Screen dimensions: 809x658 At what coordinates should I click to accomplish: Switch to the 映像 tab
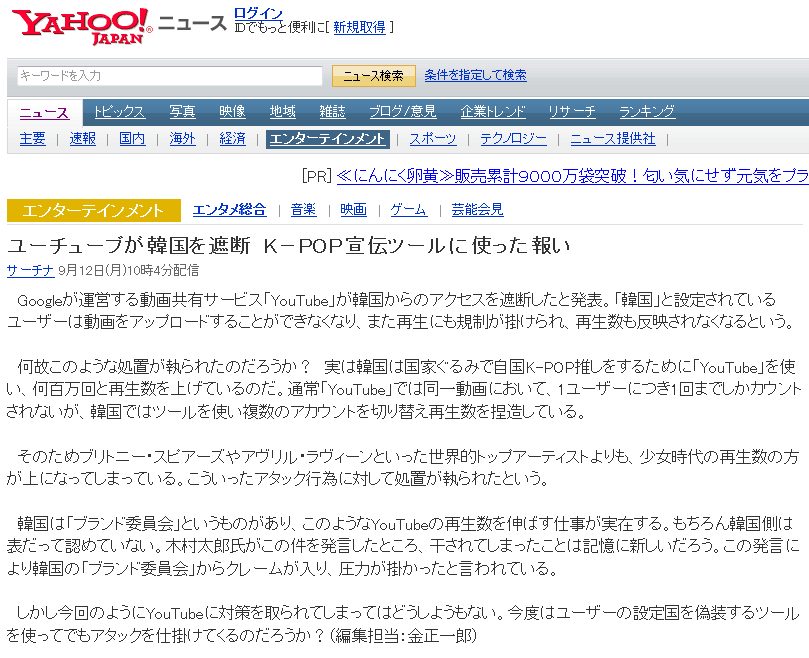tap(232, 111)
